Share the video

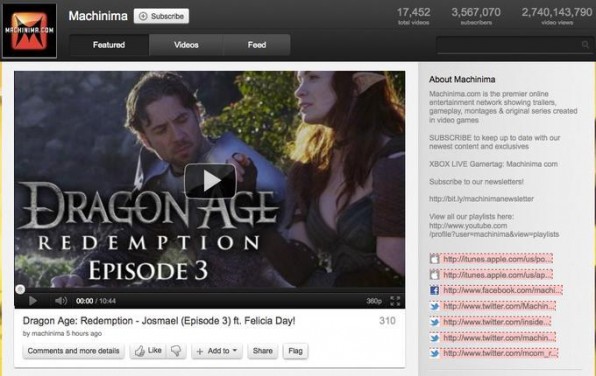tap(263, 351)
